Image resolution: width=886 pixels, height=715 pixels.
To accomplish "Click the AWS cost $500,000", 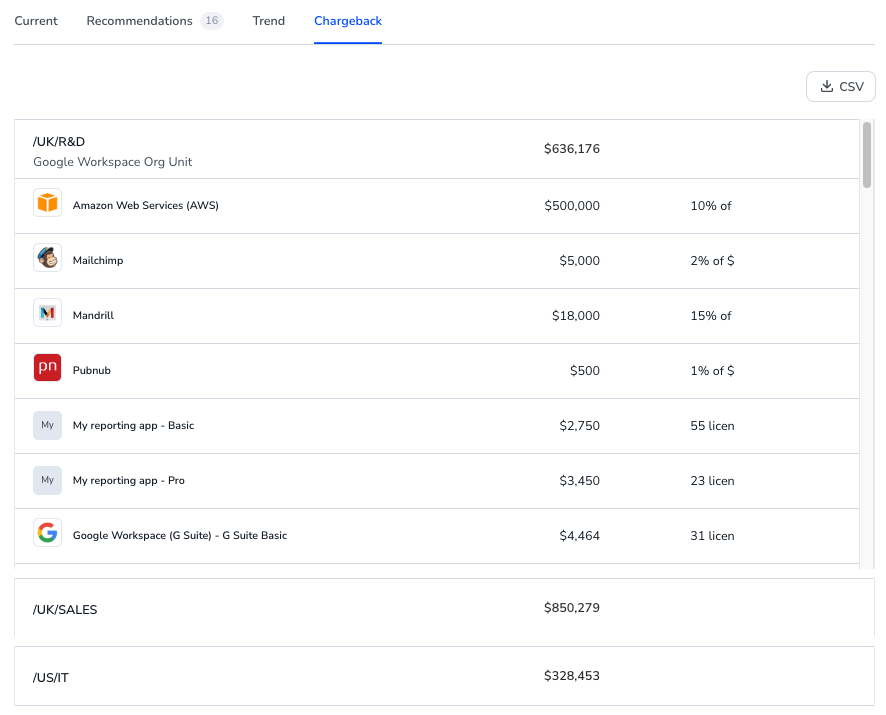I will tap(572, 206).
